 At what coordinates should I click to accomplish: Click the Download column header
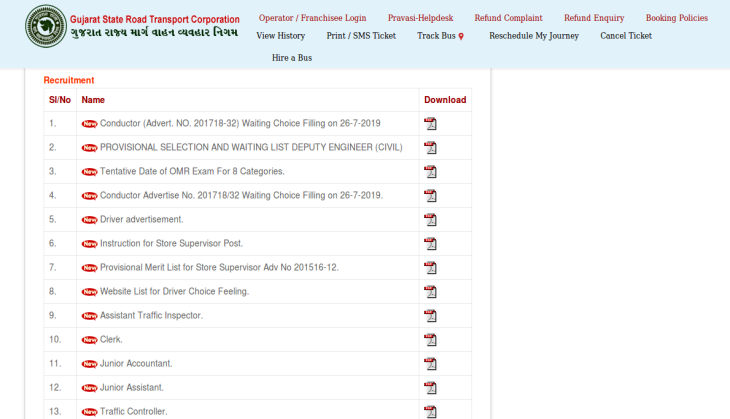445,100
